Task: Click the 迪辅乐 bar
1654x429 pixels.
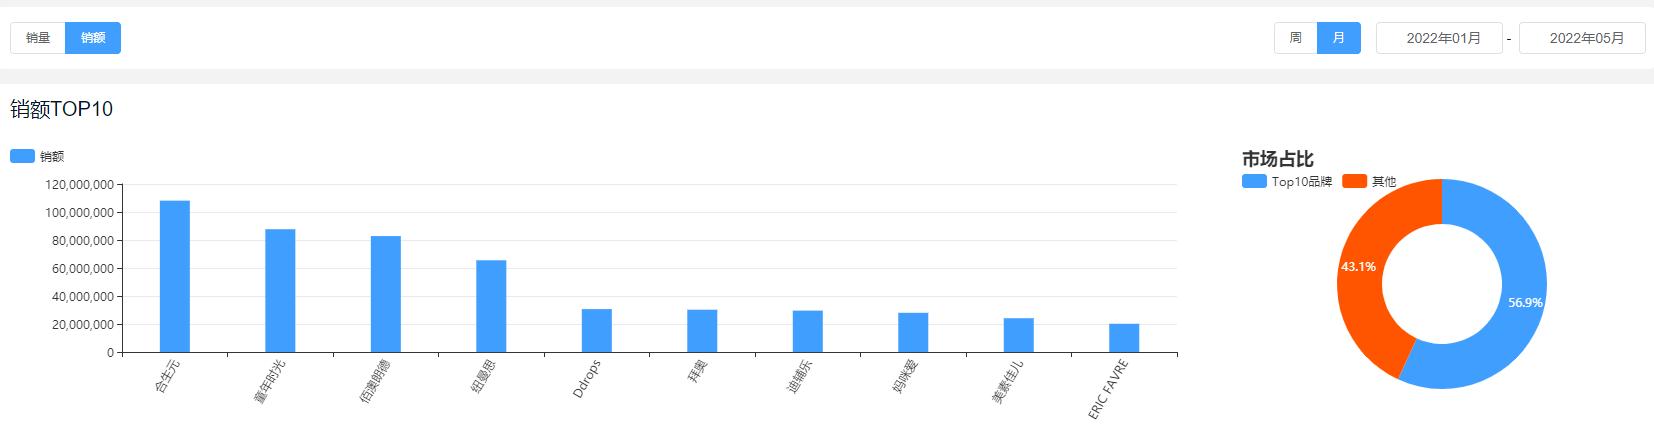Action: tap(808, 331)
